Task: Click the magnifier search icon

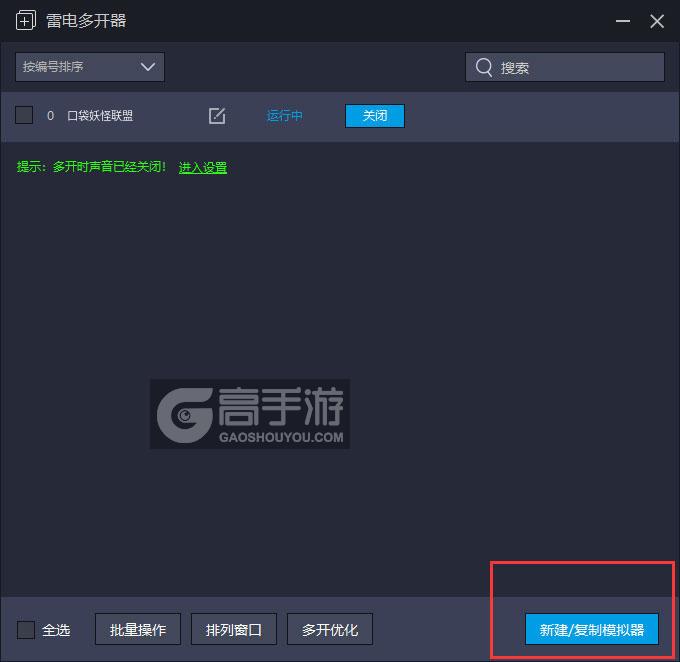Action: tap(484, 67)
